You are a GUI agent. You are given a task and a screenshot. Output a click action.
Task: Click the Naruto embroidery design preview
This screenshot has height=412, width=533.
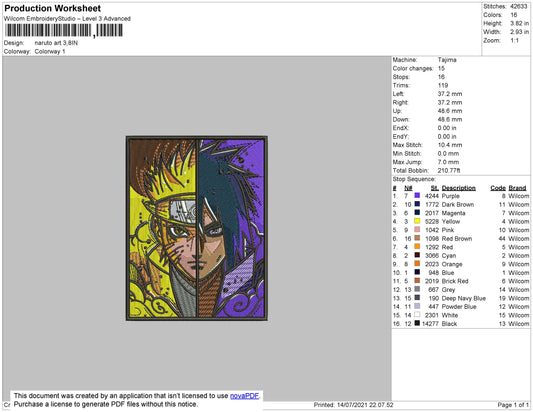[197, 228]
